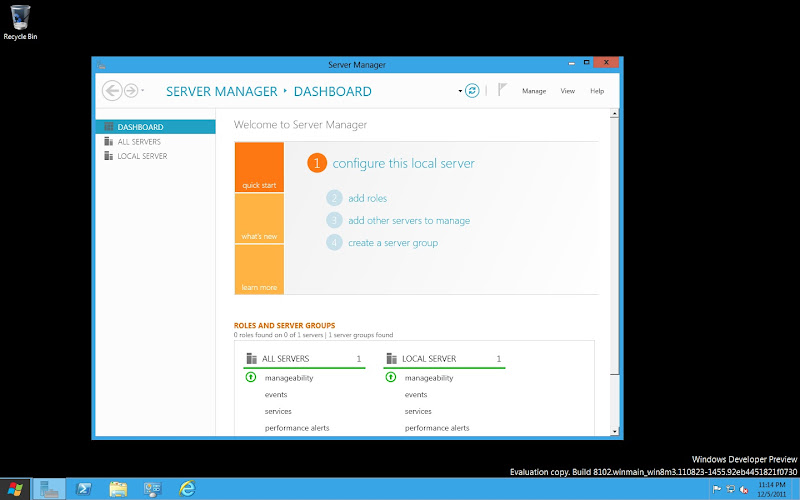The width and height of the screenshot is (800, 500).
Task: Click the Action Center flag tray icon
Action: pyautogui.click(x=717, y=489)
